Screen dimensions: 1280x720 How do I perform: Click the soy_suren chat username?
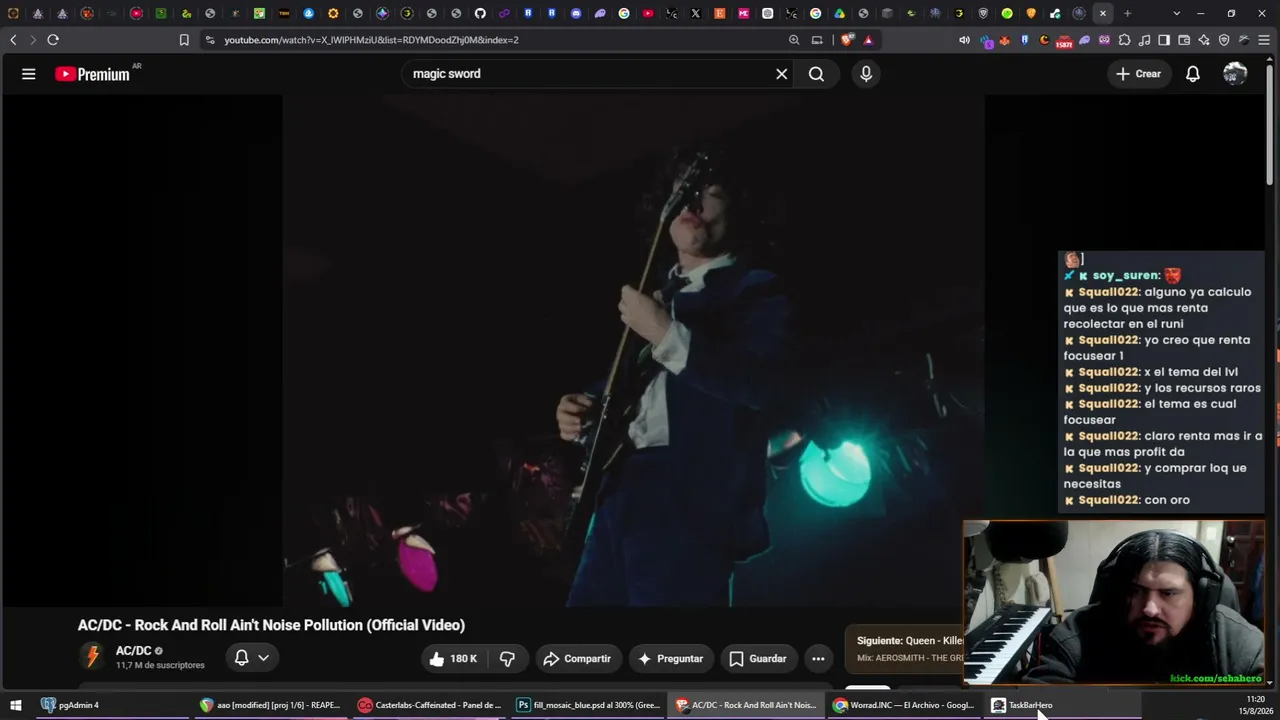click(x=1126, y=276)
